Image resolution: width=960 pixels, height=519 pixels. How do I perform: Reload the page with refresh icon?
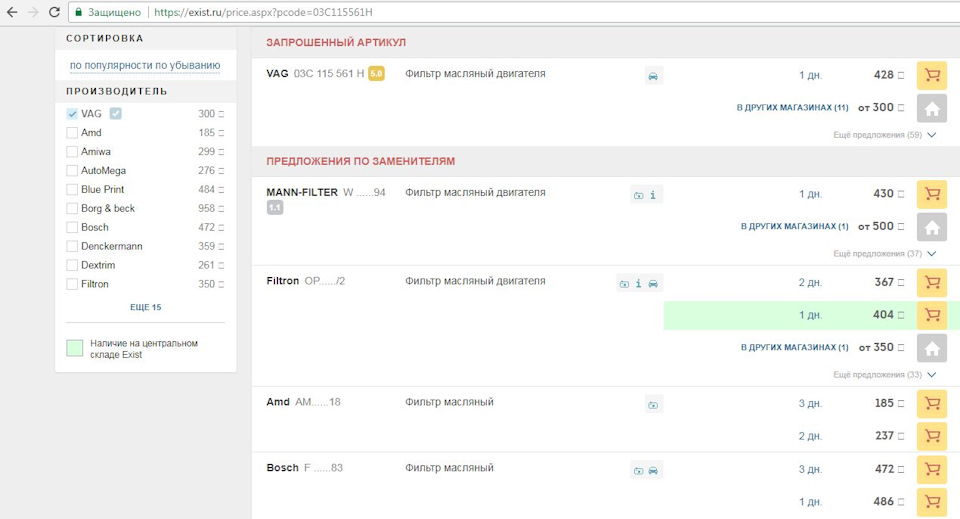54,12
